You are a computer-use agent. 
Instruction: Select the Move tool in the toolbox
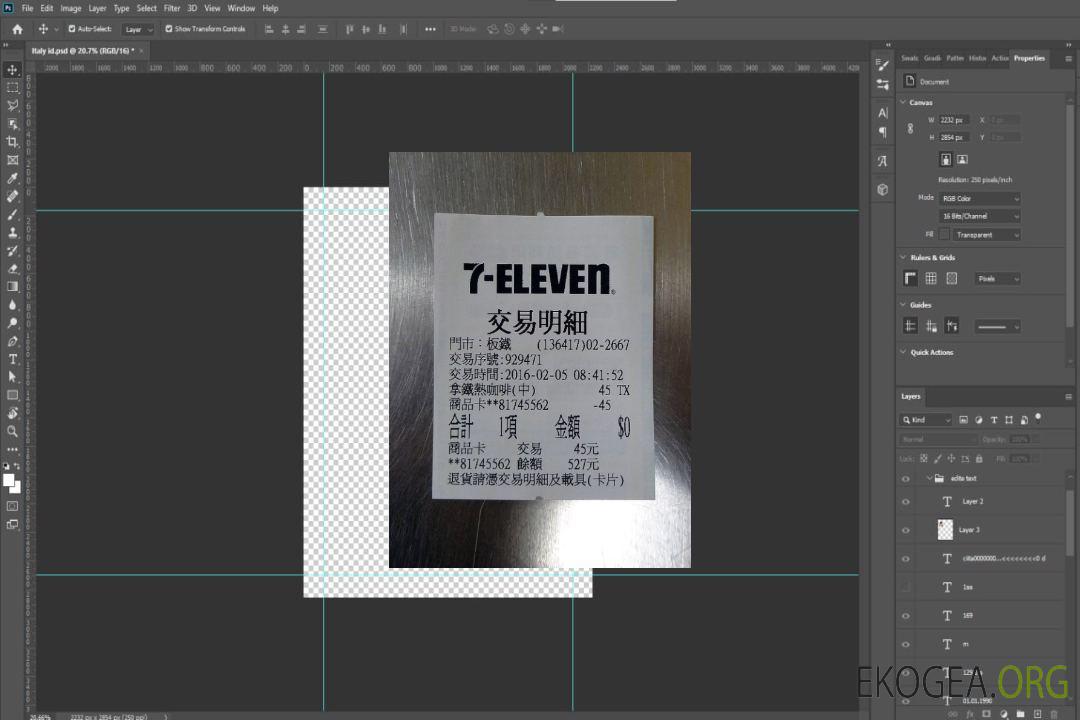coord(12,70)
